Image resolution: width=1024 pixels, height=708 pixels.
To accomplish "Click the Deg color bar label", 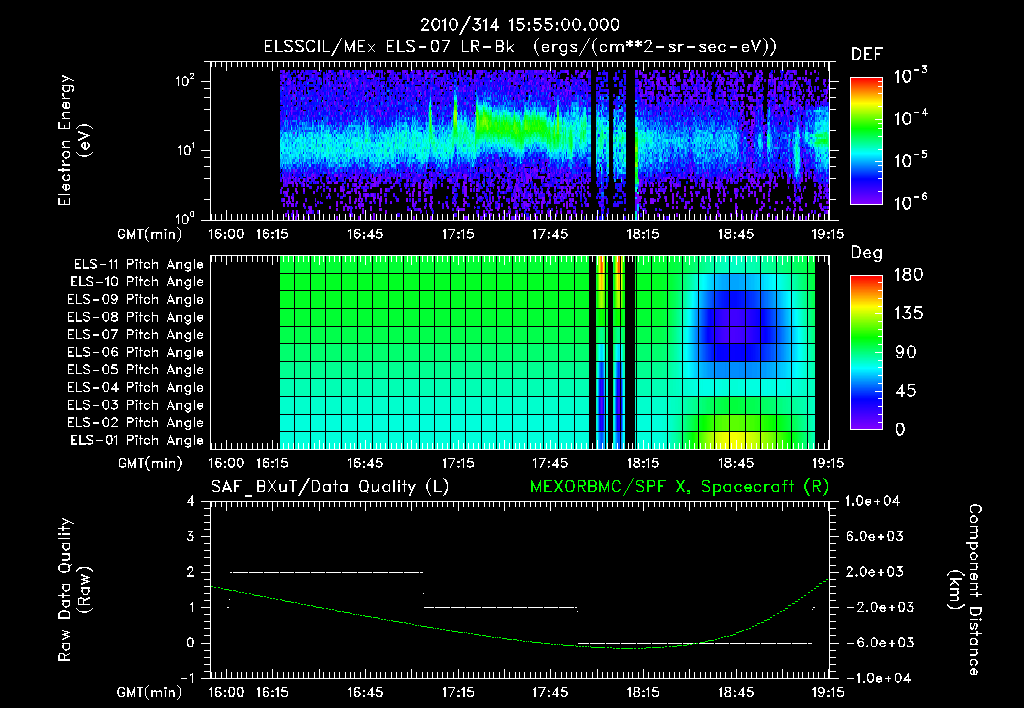I will pos(867,253).
